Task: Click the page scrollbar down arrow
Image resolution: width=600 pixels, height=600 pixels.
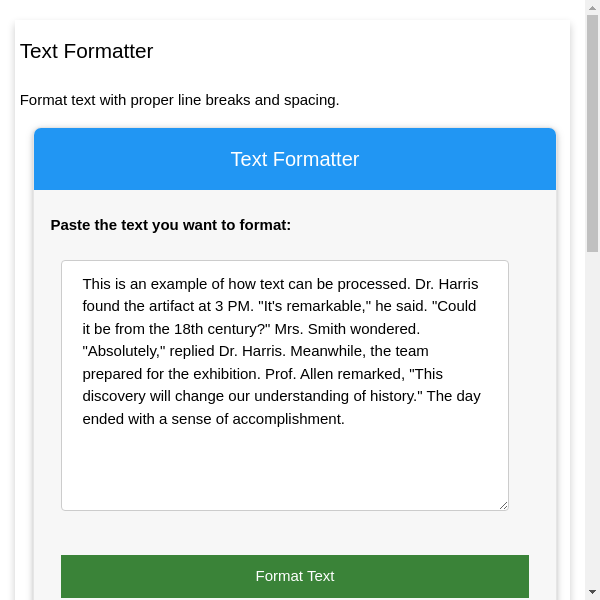Action: point(592,592)
